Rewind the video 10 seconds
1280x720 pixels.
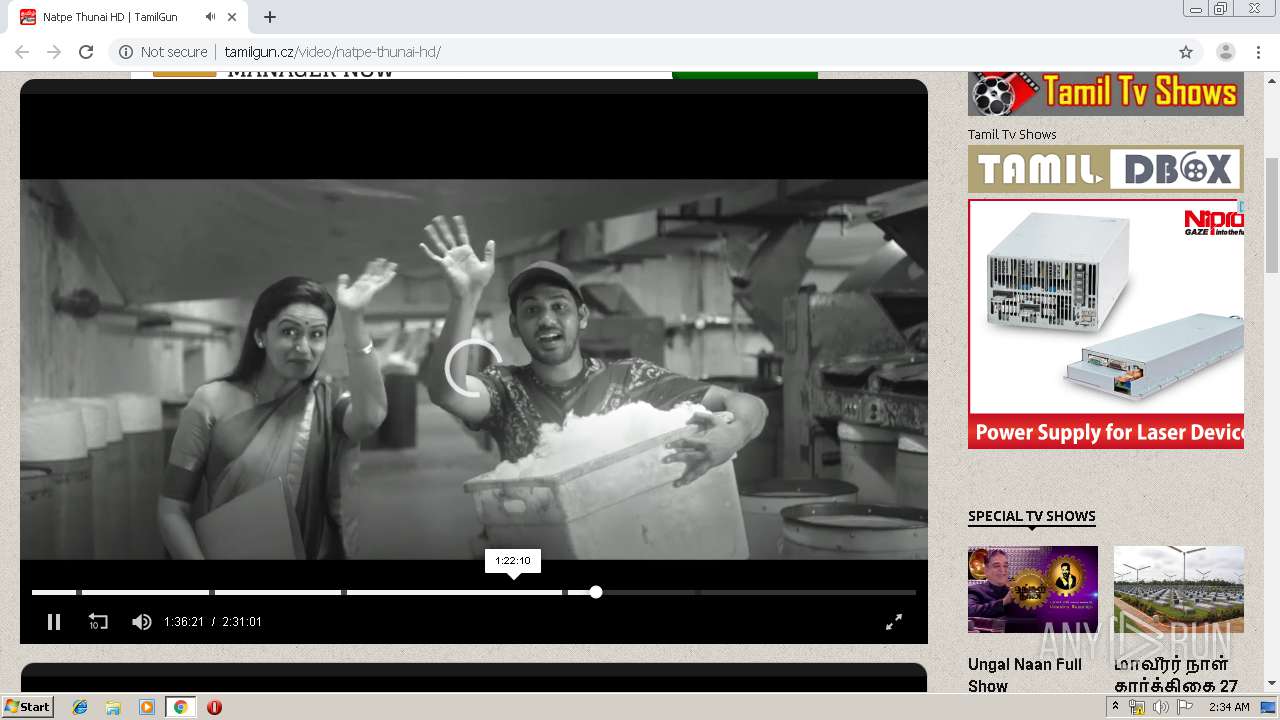coord(98,622)
